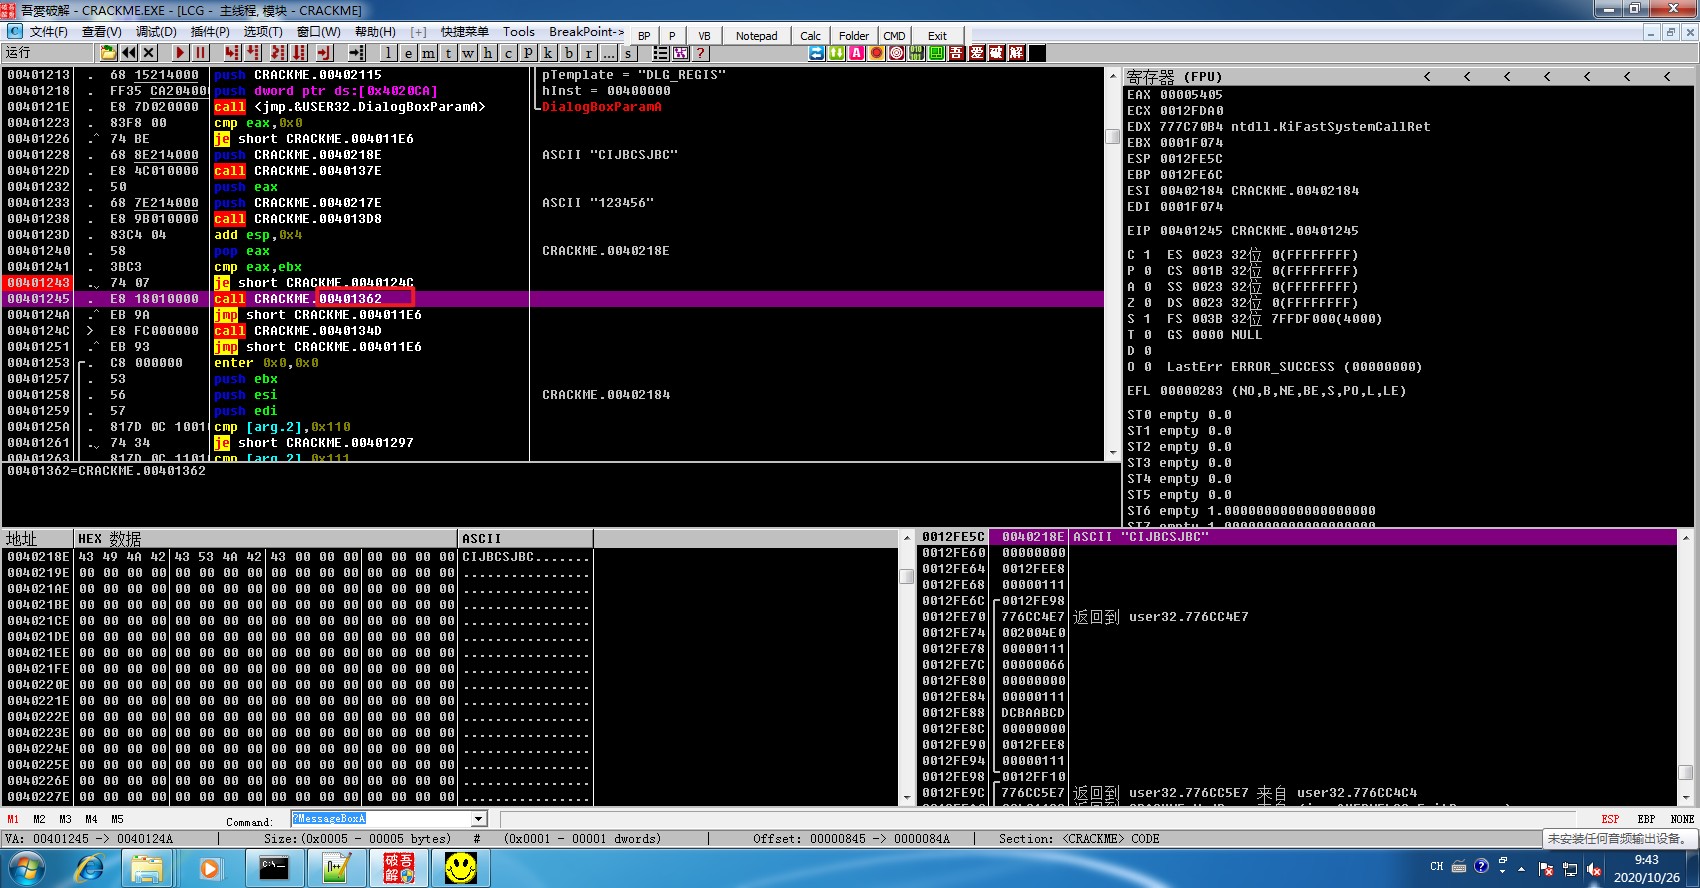Run the program with the red play icon
Viewport: 1700px width, 888px height.
click(x=180, y=53)
